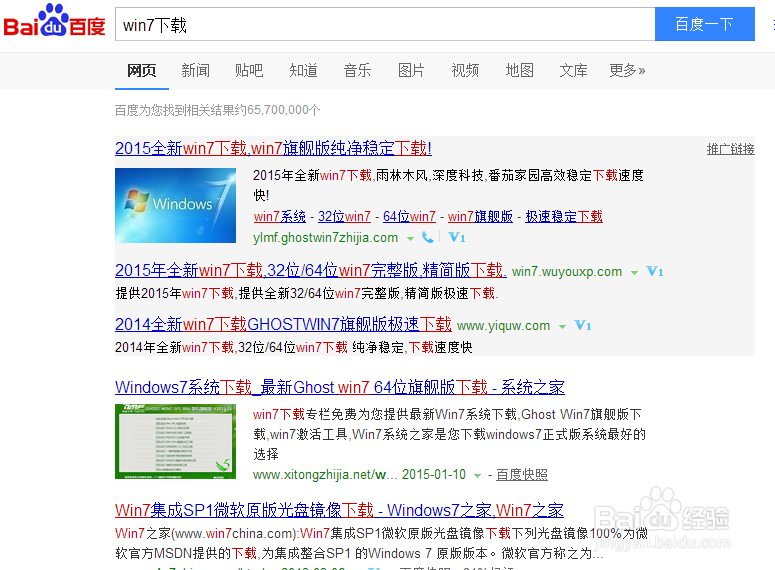Open 百度快照 for the xitongzhijia result
Viewport: 775px width, 570px height.
(x=521, y=475)
